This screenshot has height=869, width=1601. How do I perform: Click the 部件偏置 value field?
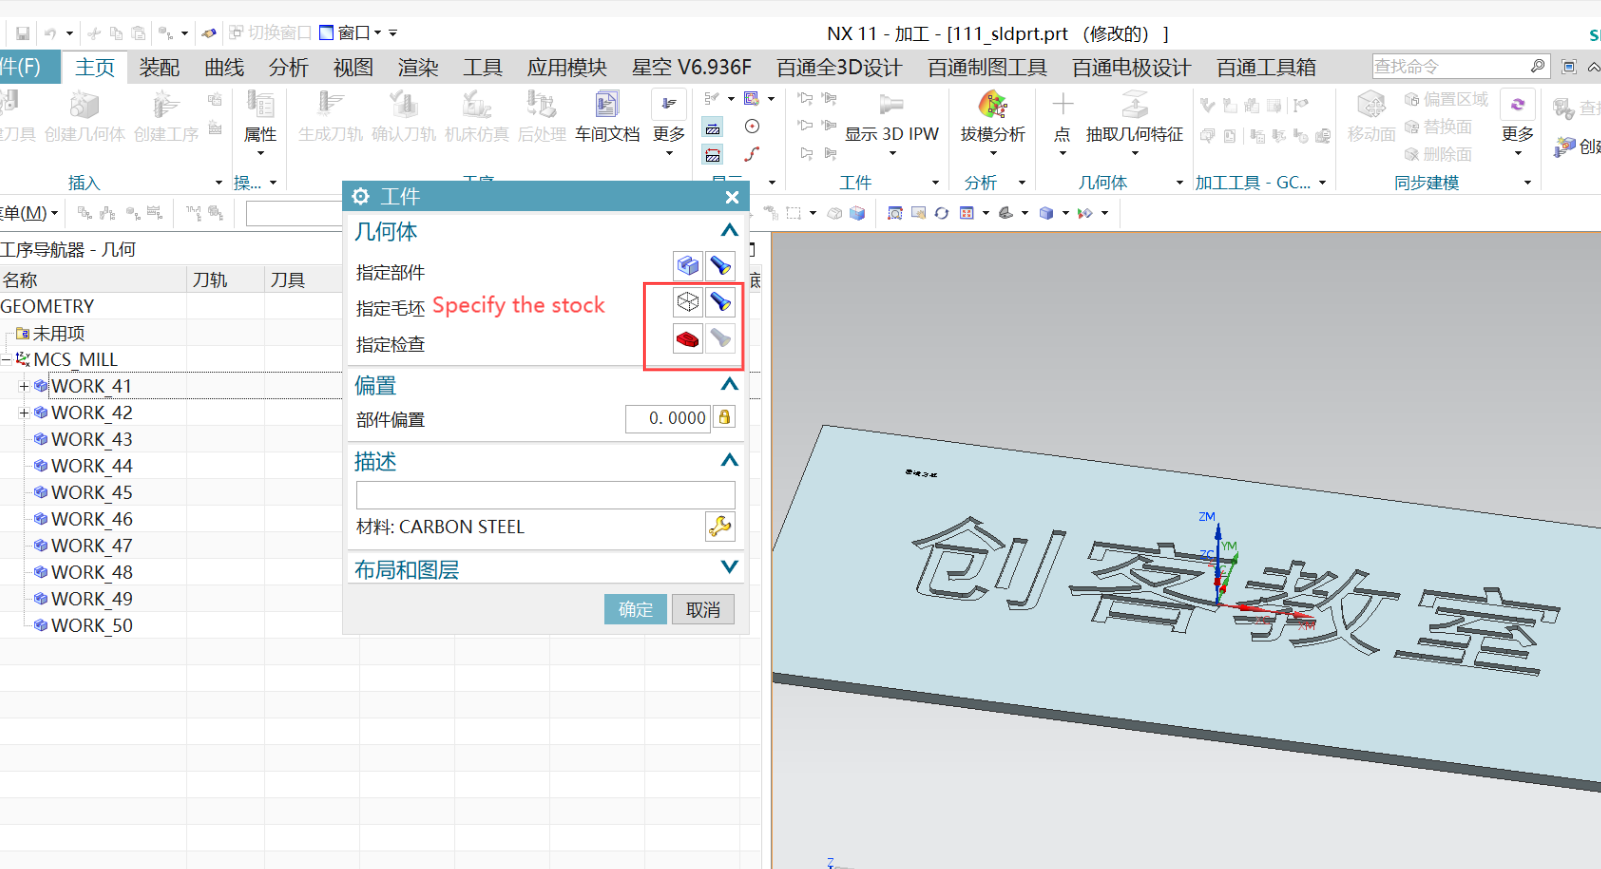tap(668, 418)
